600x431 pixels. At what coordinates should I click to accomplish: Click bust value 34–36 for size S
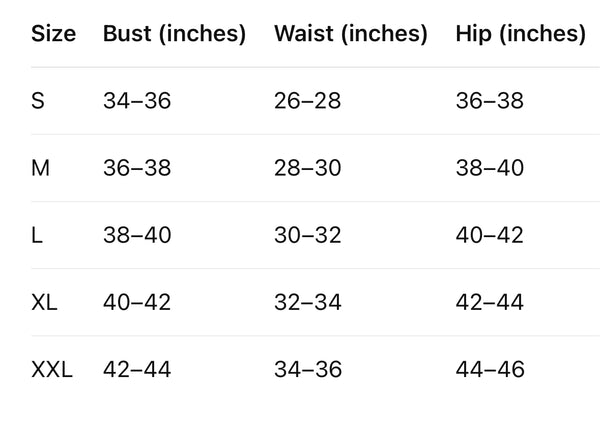(137, 101)
